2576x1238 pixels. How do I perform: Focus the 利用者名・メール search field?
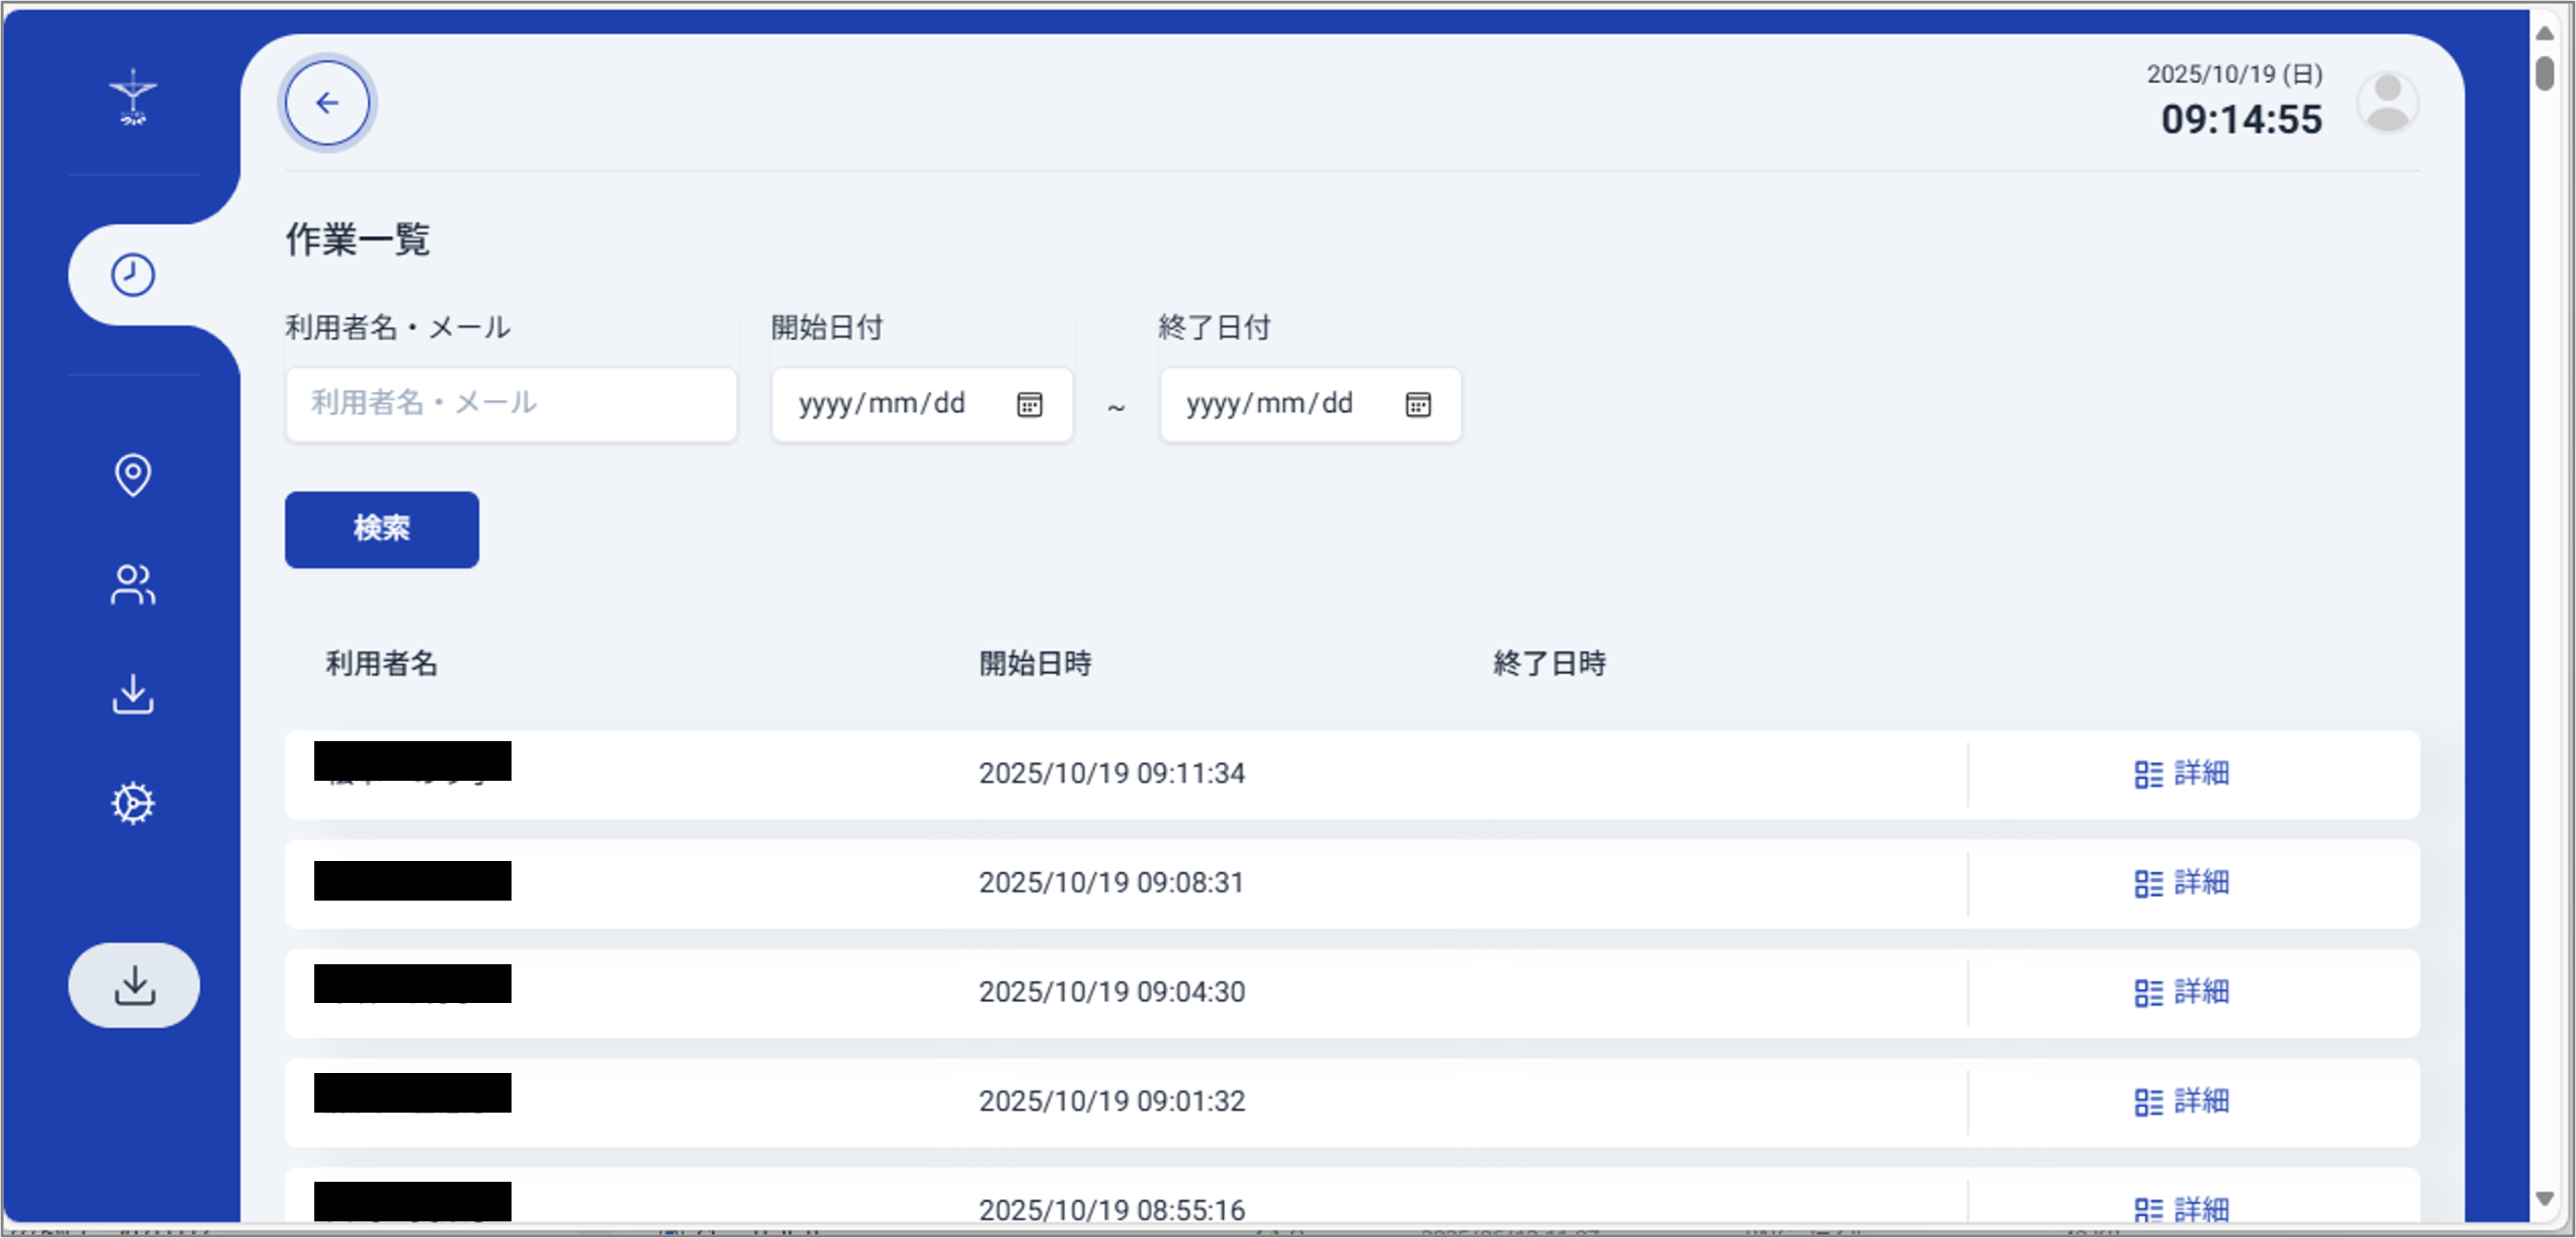(511, 404)
